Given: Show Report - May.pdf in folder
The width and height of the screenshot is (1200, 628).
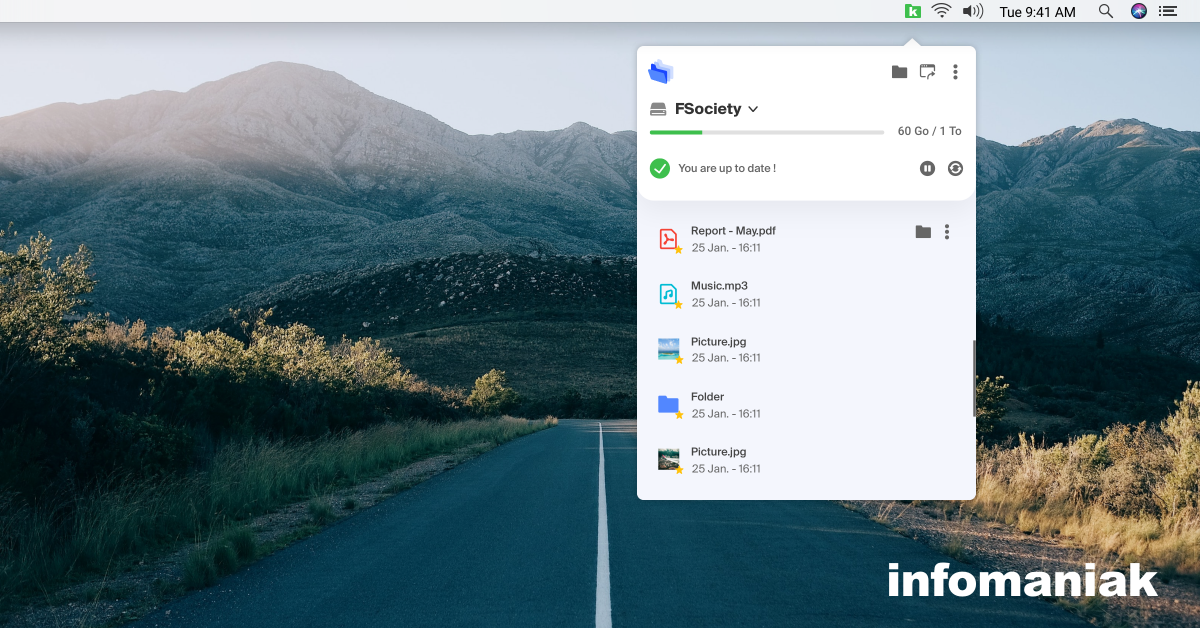Looking at the screenshot, I should tap(923, 232).
